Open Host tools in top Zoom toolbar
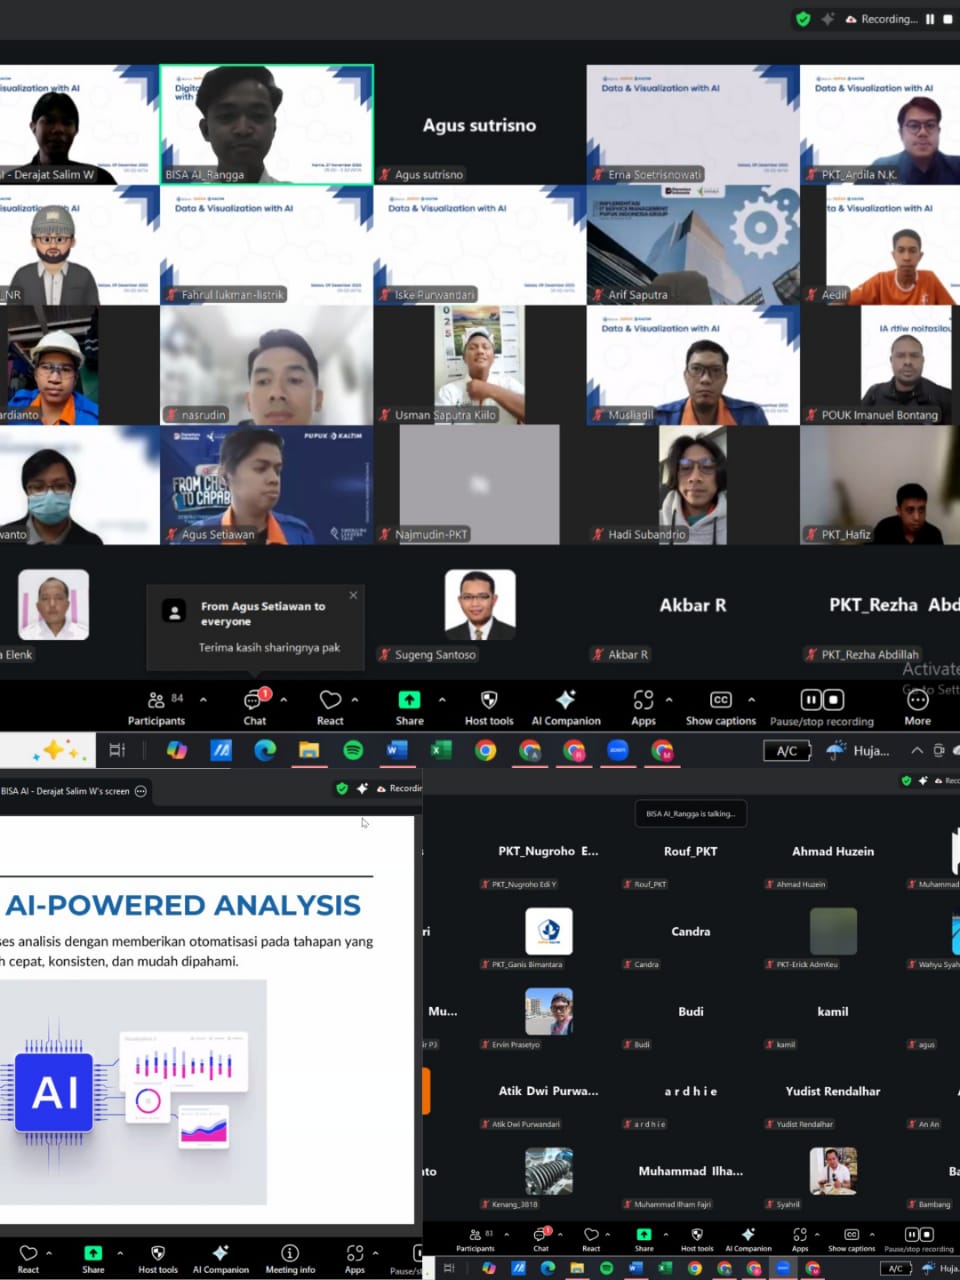 click(489, 707)
